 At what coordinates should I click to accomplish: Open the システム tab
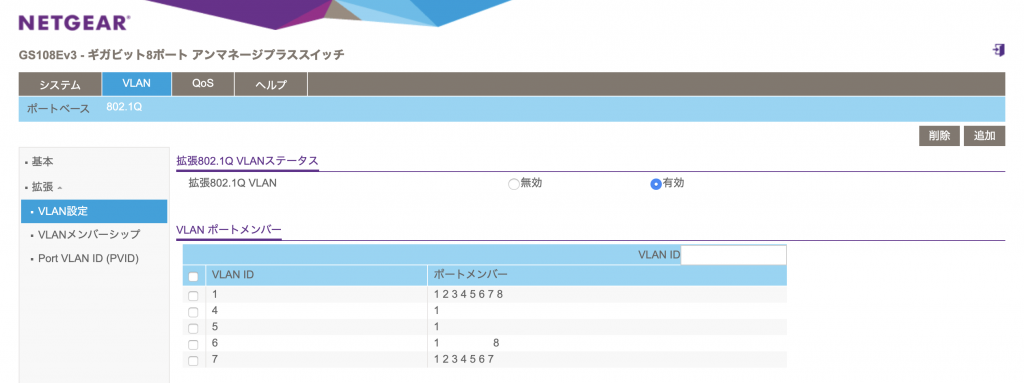pos(60,84)
